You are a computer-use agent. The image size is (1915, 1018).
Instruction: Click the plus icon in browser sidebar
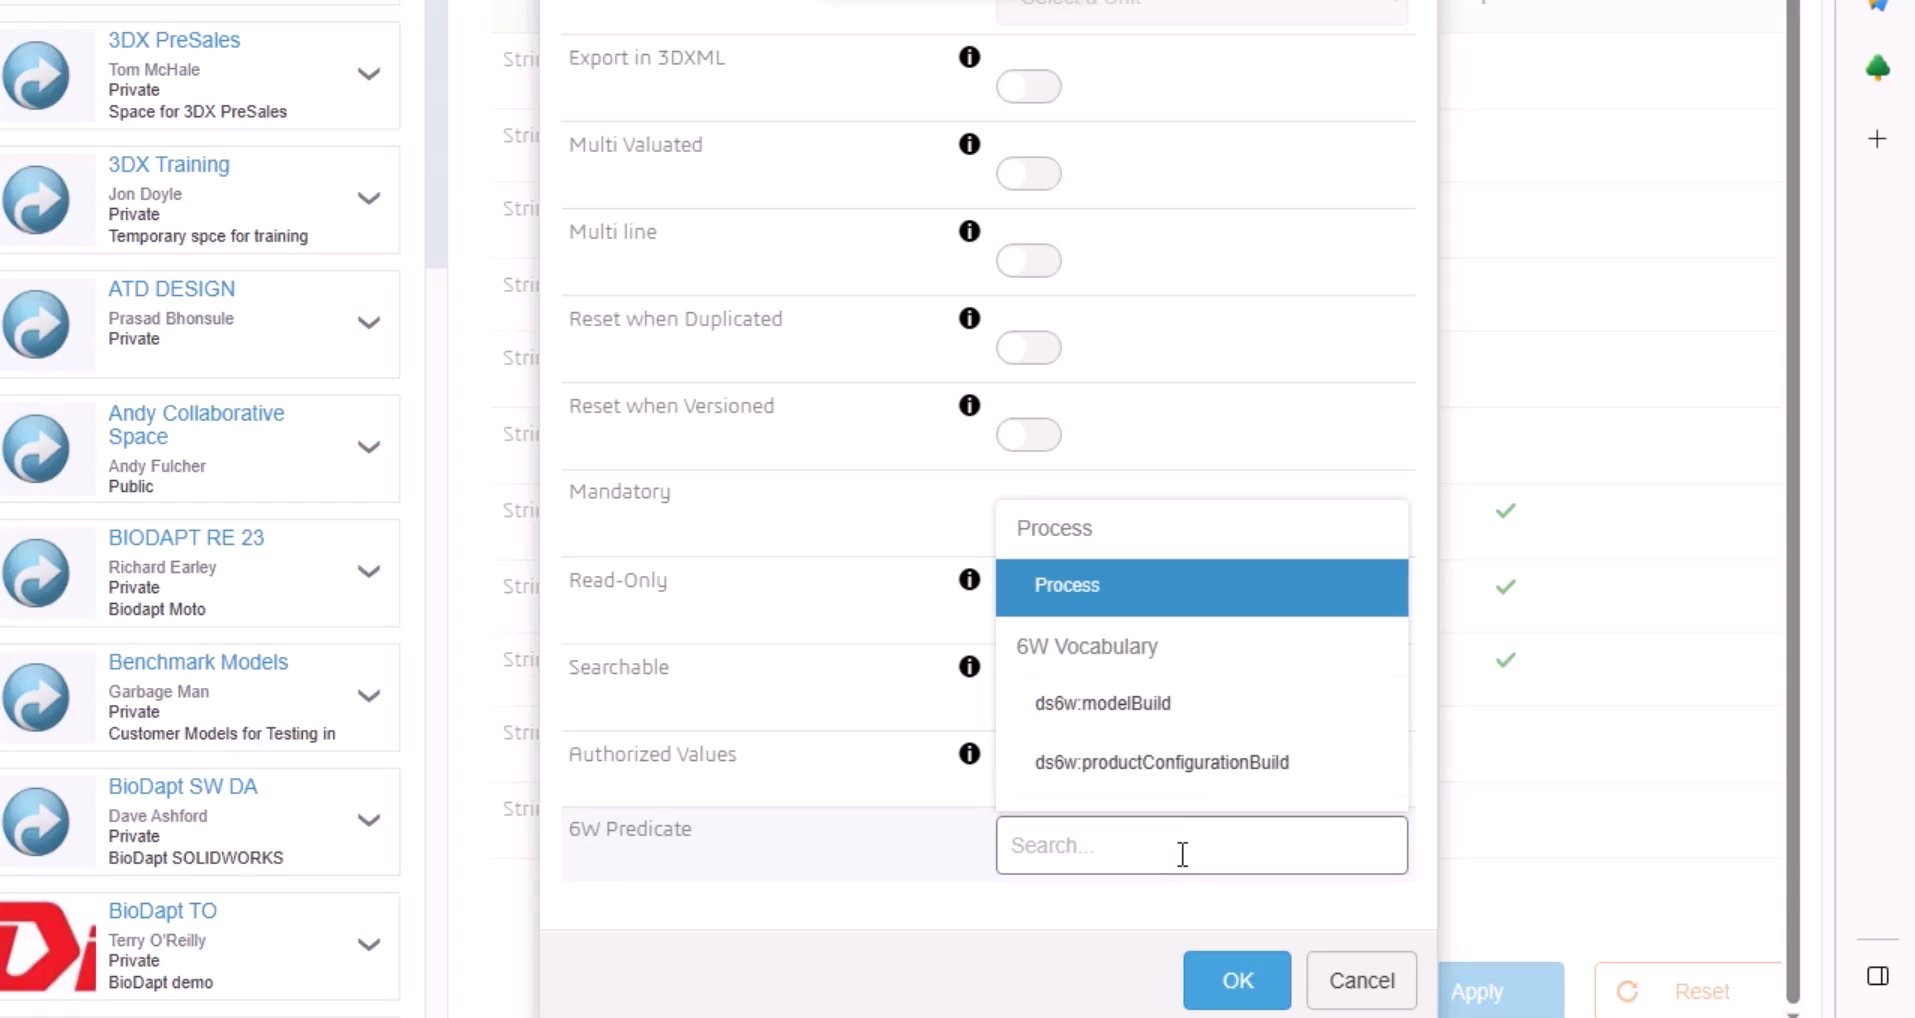(x=1877, y=139)
